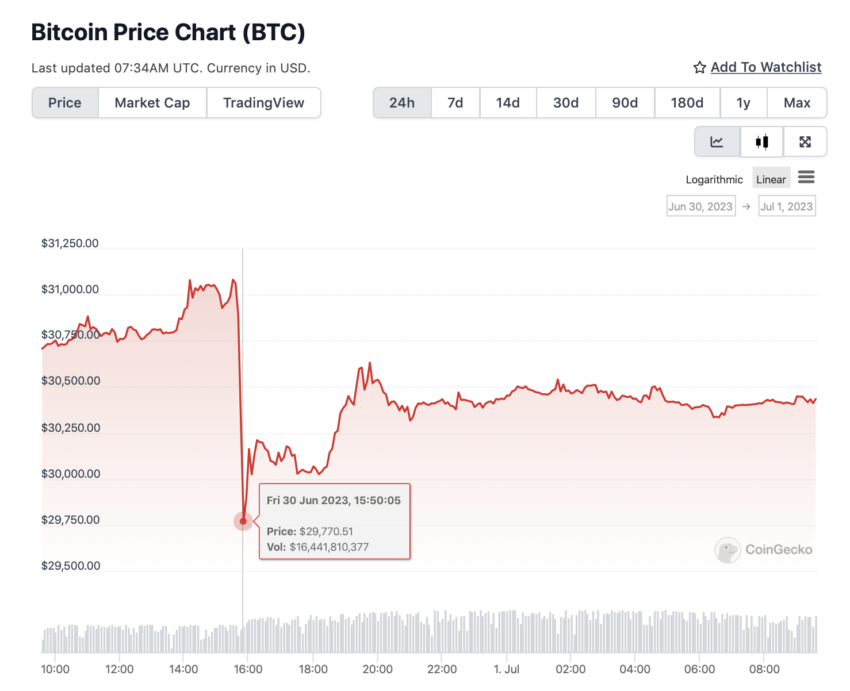This screenshot has height=691, width=850.
Task: Click the star icon beside watchlist
Action: click(699, 67)
